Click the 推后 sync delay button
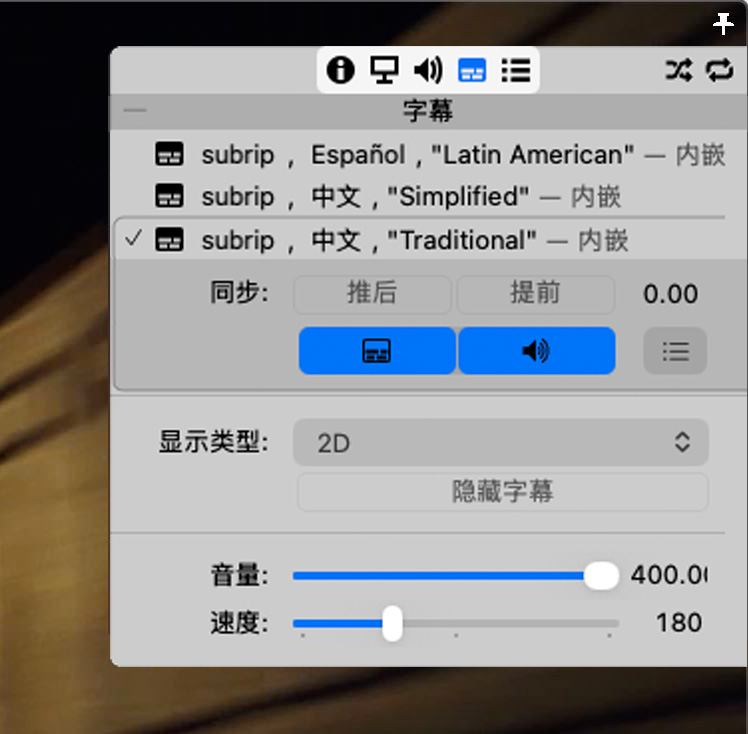The image size is (748, 734). click(372, 294)
